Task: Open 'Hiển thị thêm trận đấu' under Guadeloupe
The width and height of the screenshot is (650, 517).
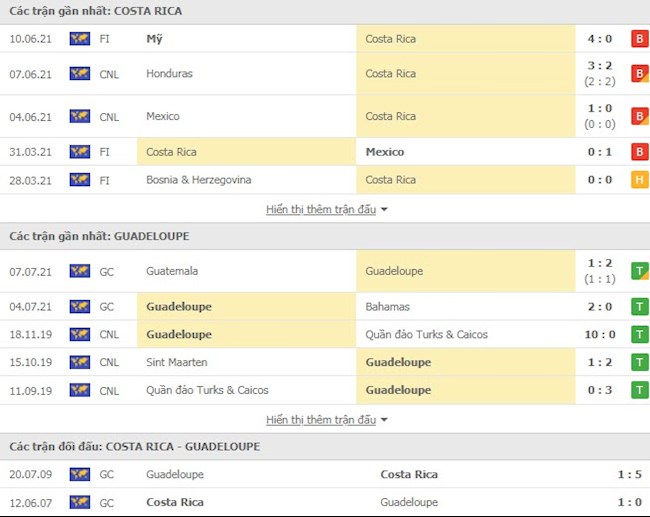Action: (321, 420)
